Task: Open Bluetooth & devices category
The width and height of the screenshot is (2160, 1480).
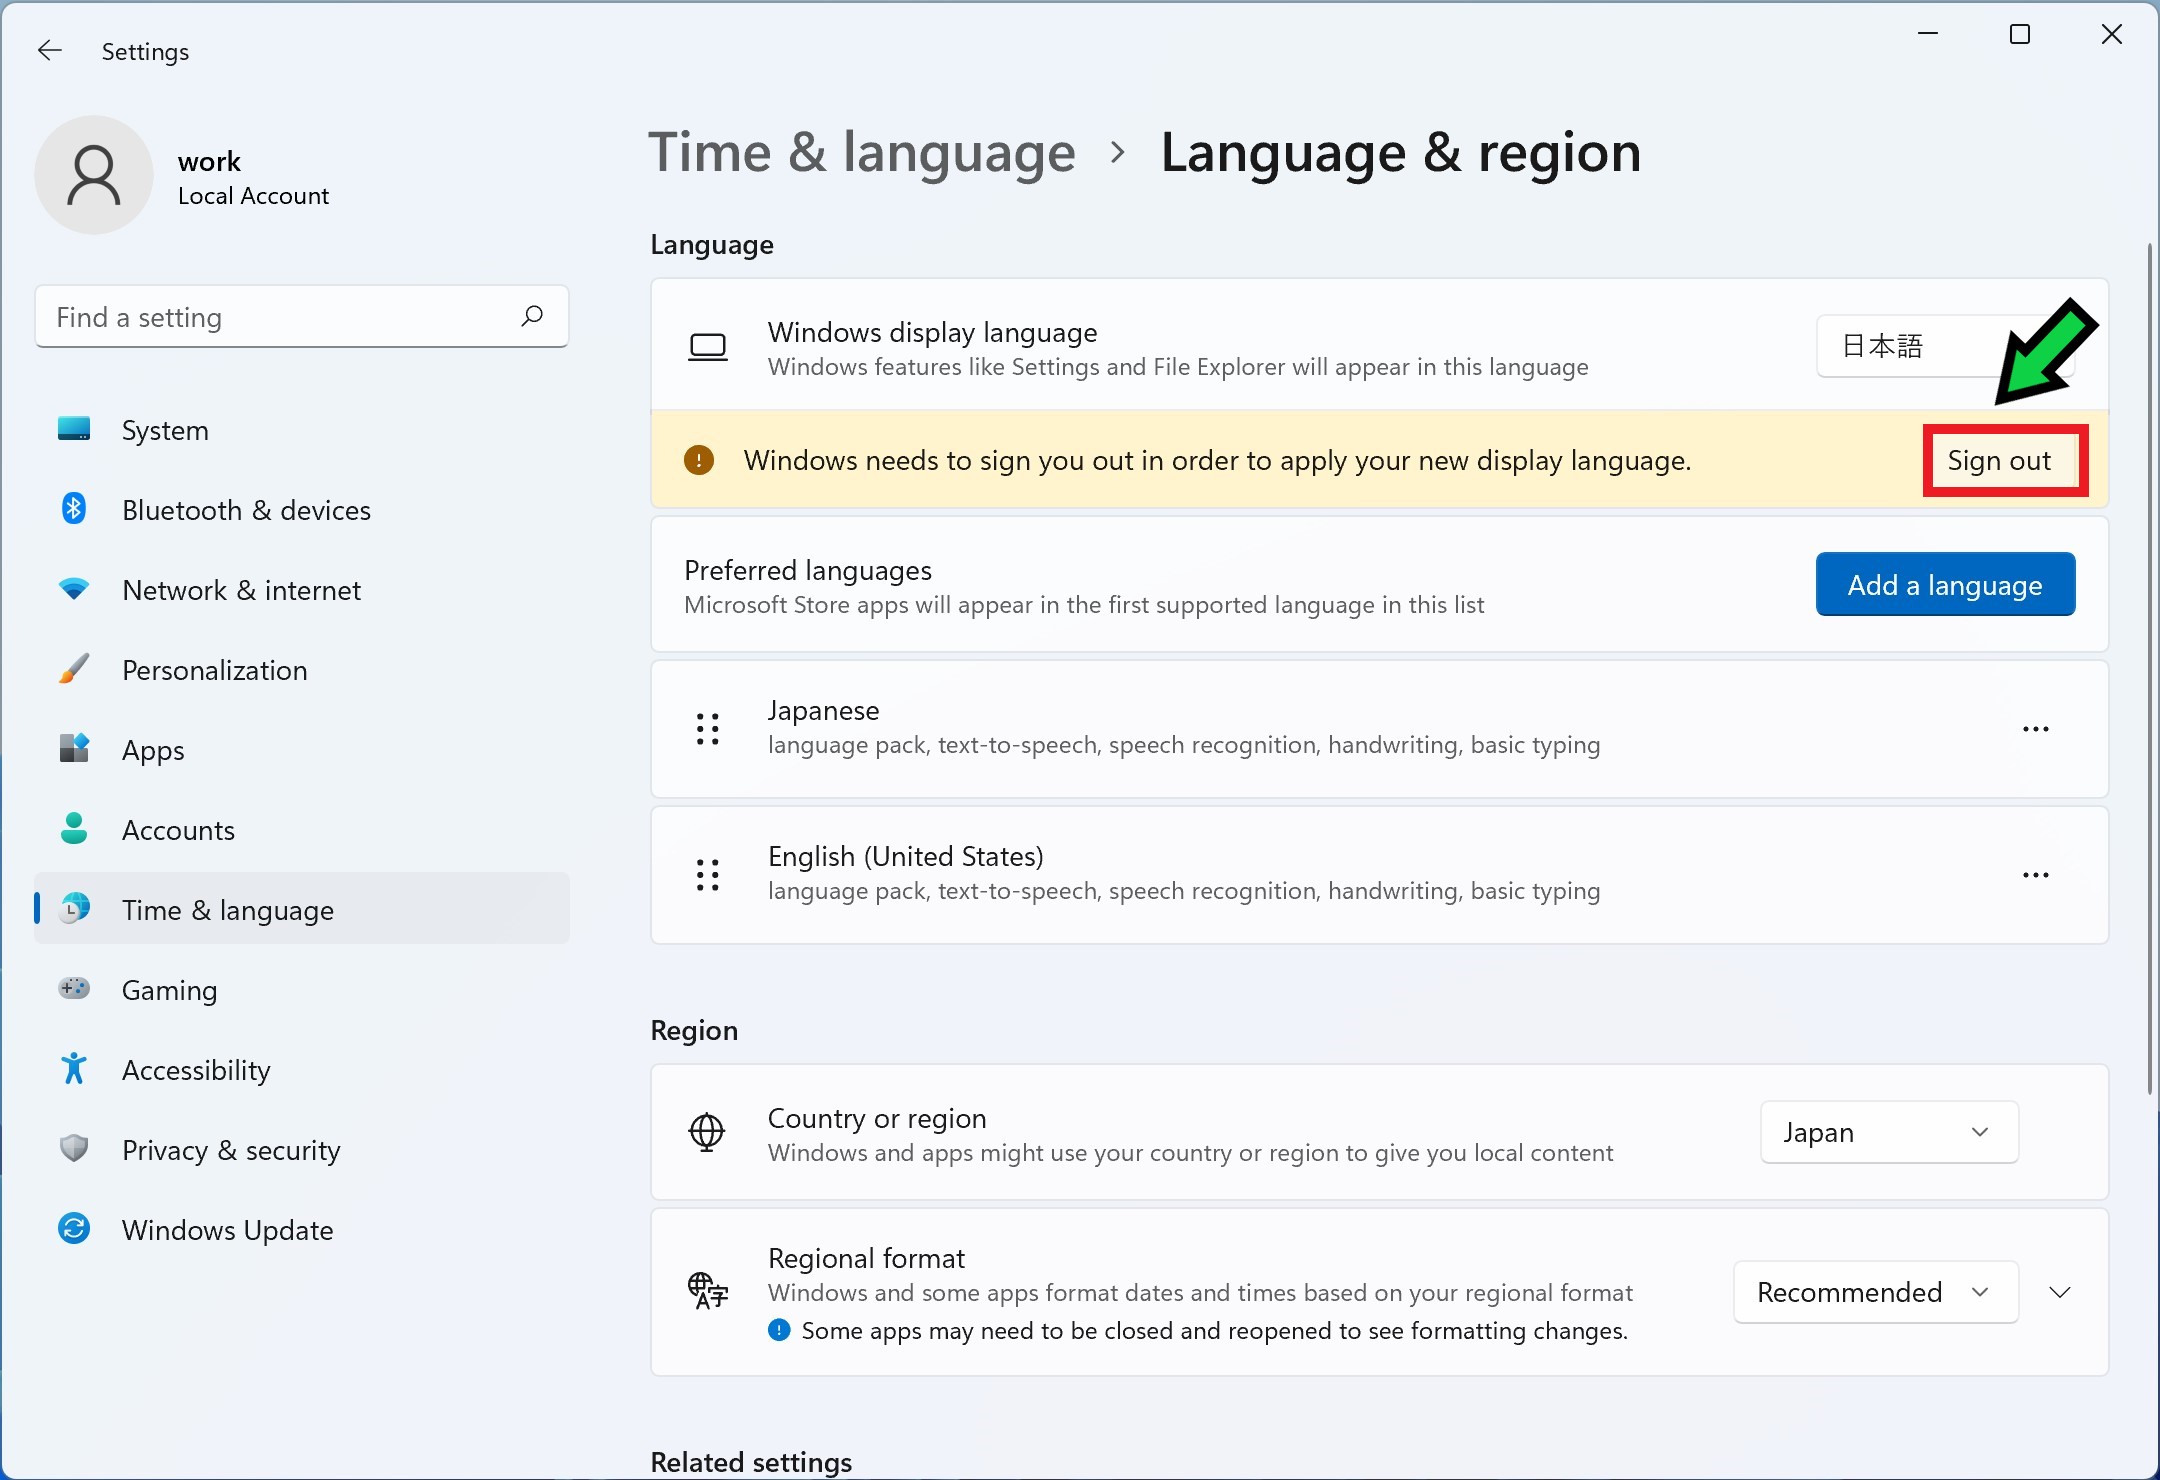Action: pyautogui.click(x=302, y=510)
